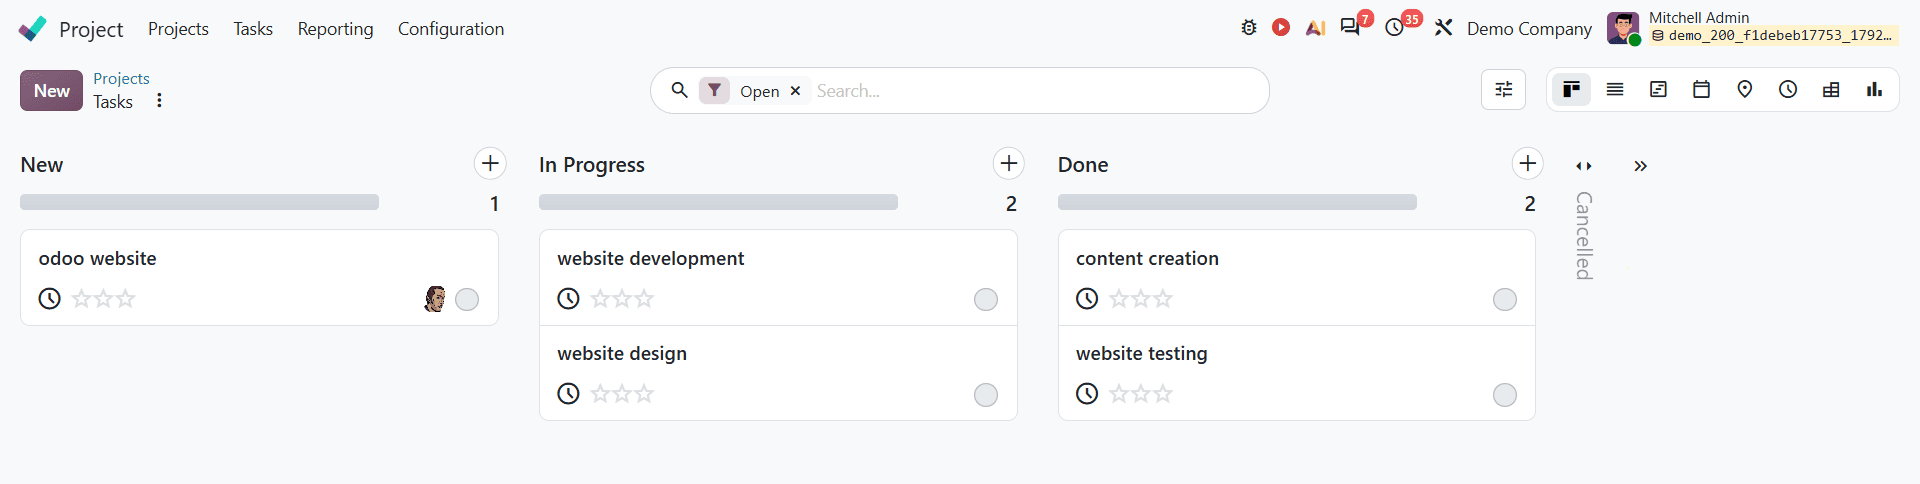Remove the Open filter
Screen dimensions: 1920x484
pyautogui.click(x=796, y=91)
